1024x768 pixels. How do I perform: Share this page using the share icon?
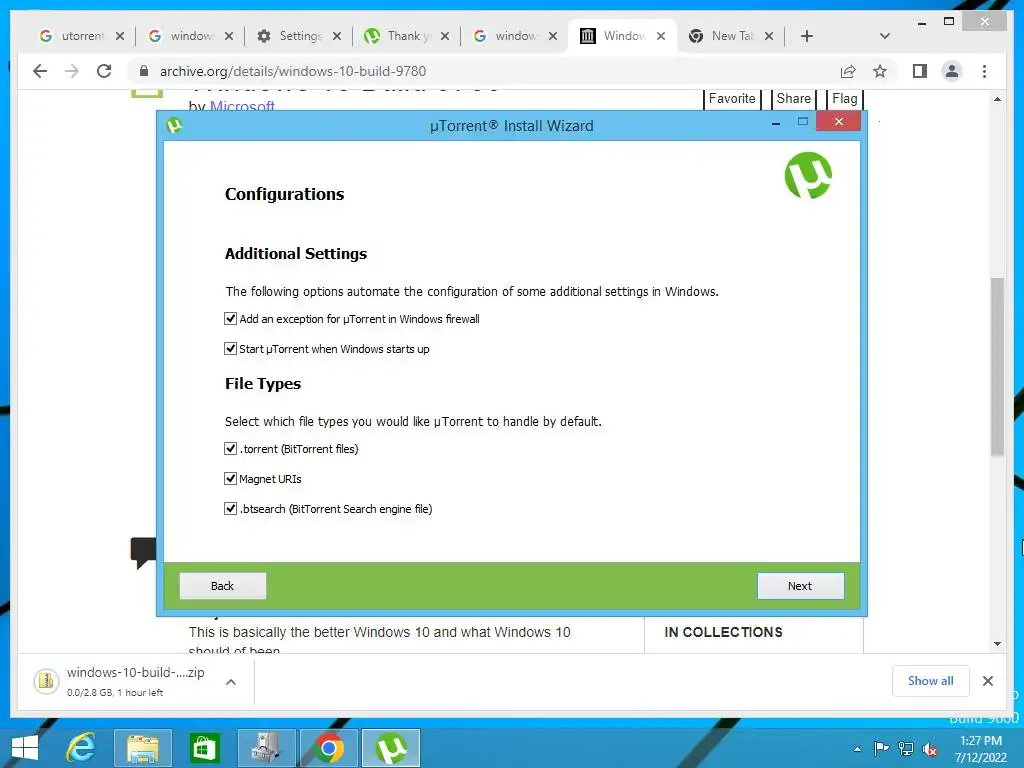click(x=848, y=71)
